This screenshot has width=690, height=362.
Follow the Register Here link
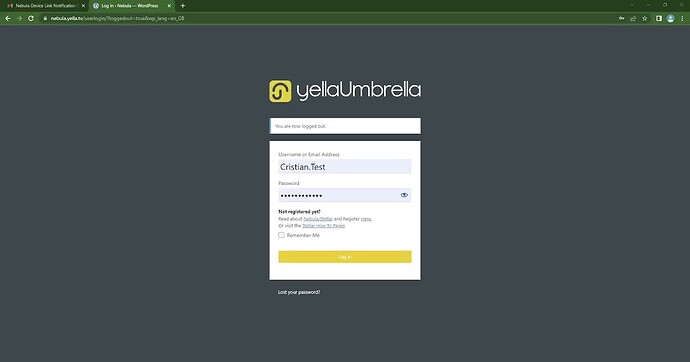(x=366, y=219)
